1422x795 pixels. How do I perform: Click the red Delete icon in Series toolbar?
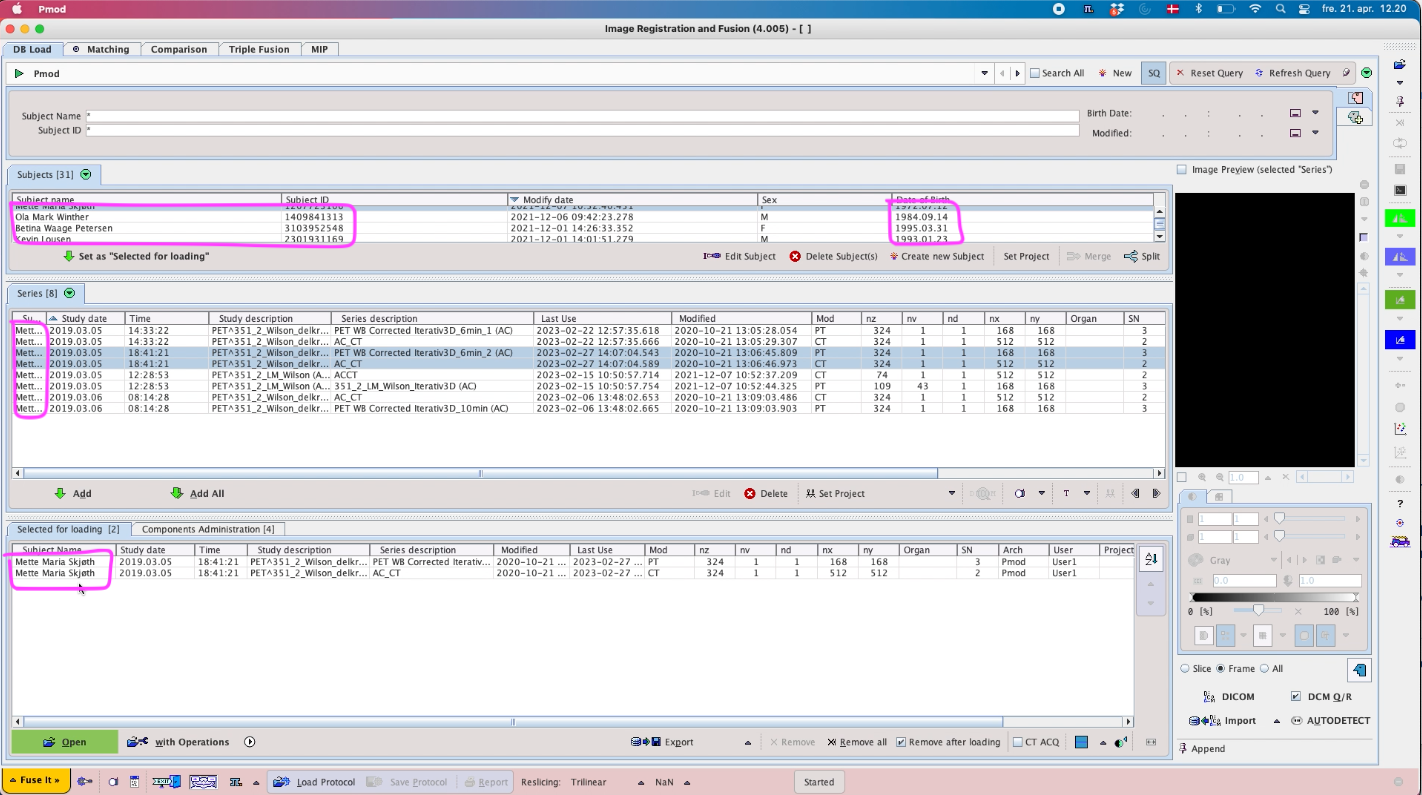(750, 493)
